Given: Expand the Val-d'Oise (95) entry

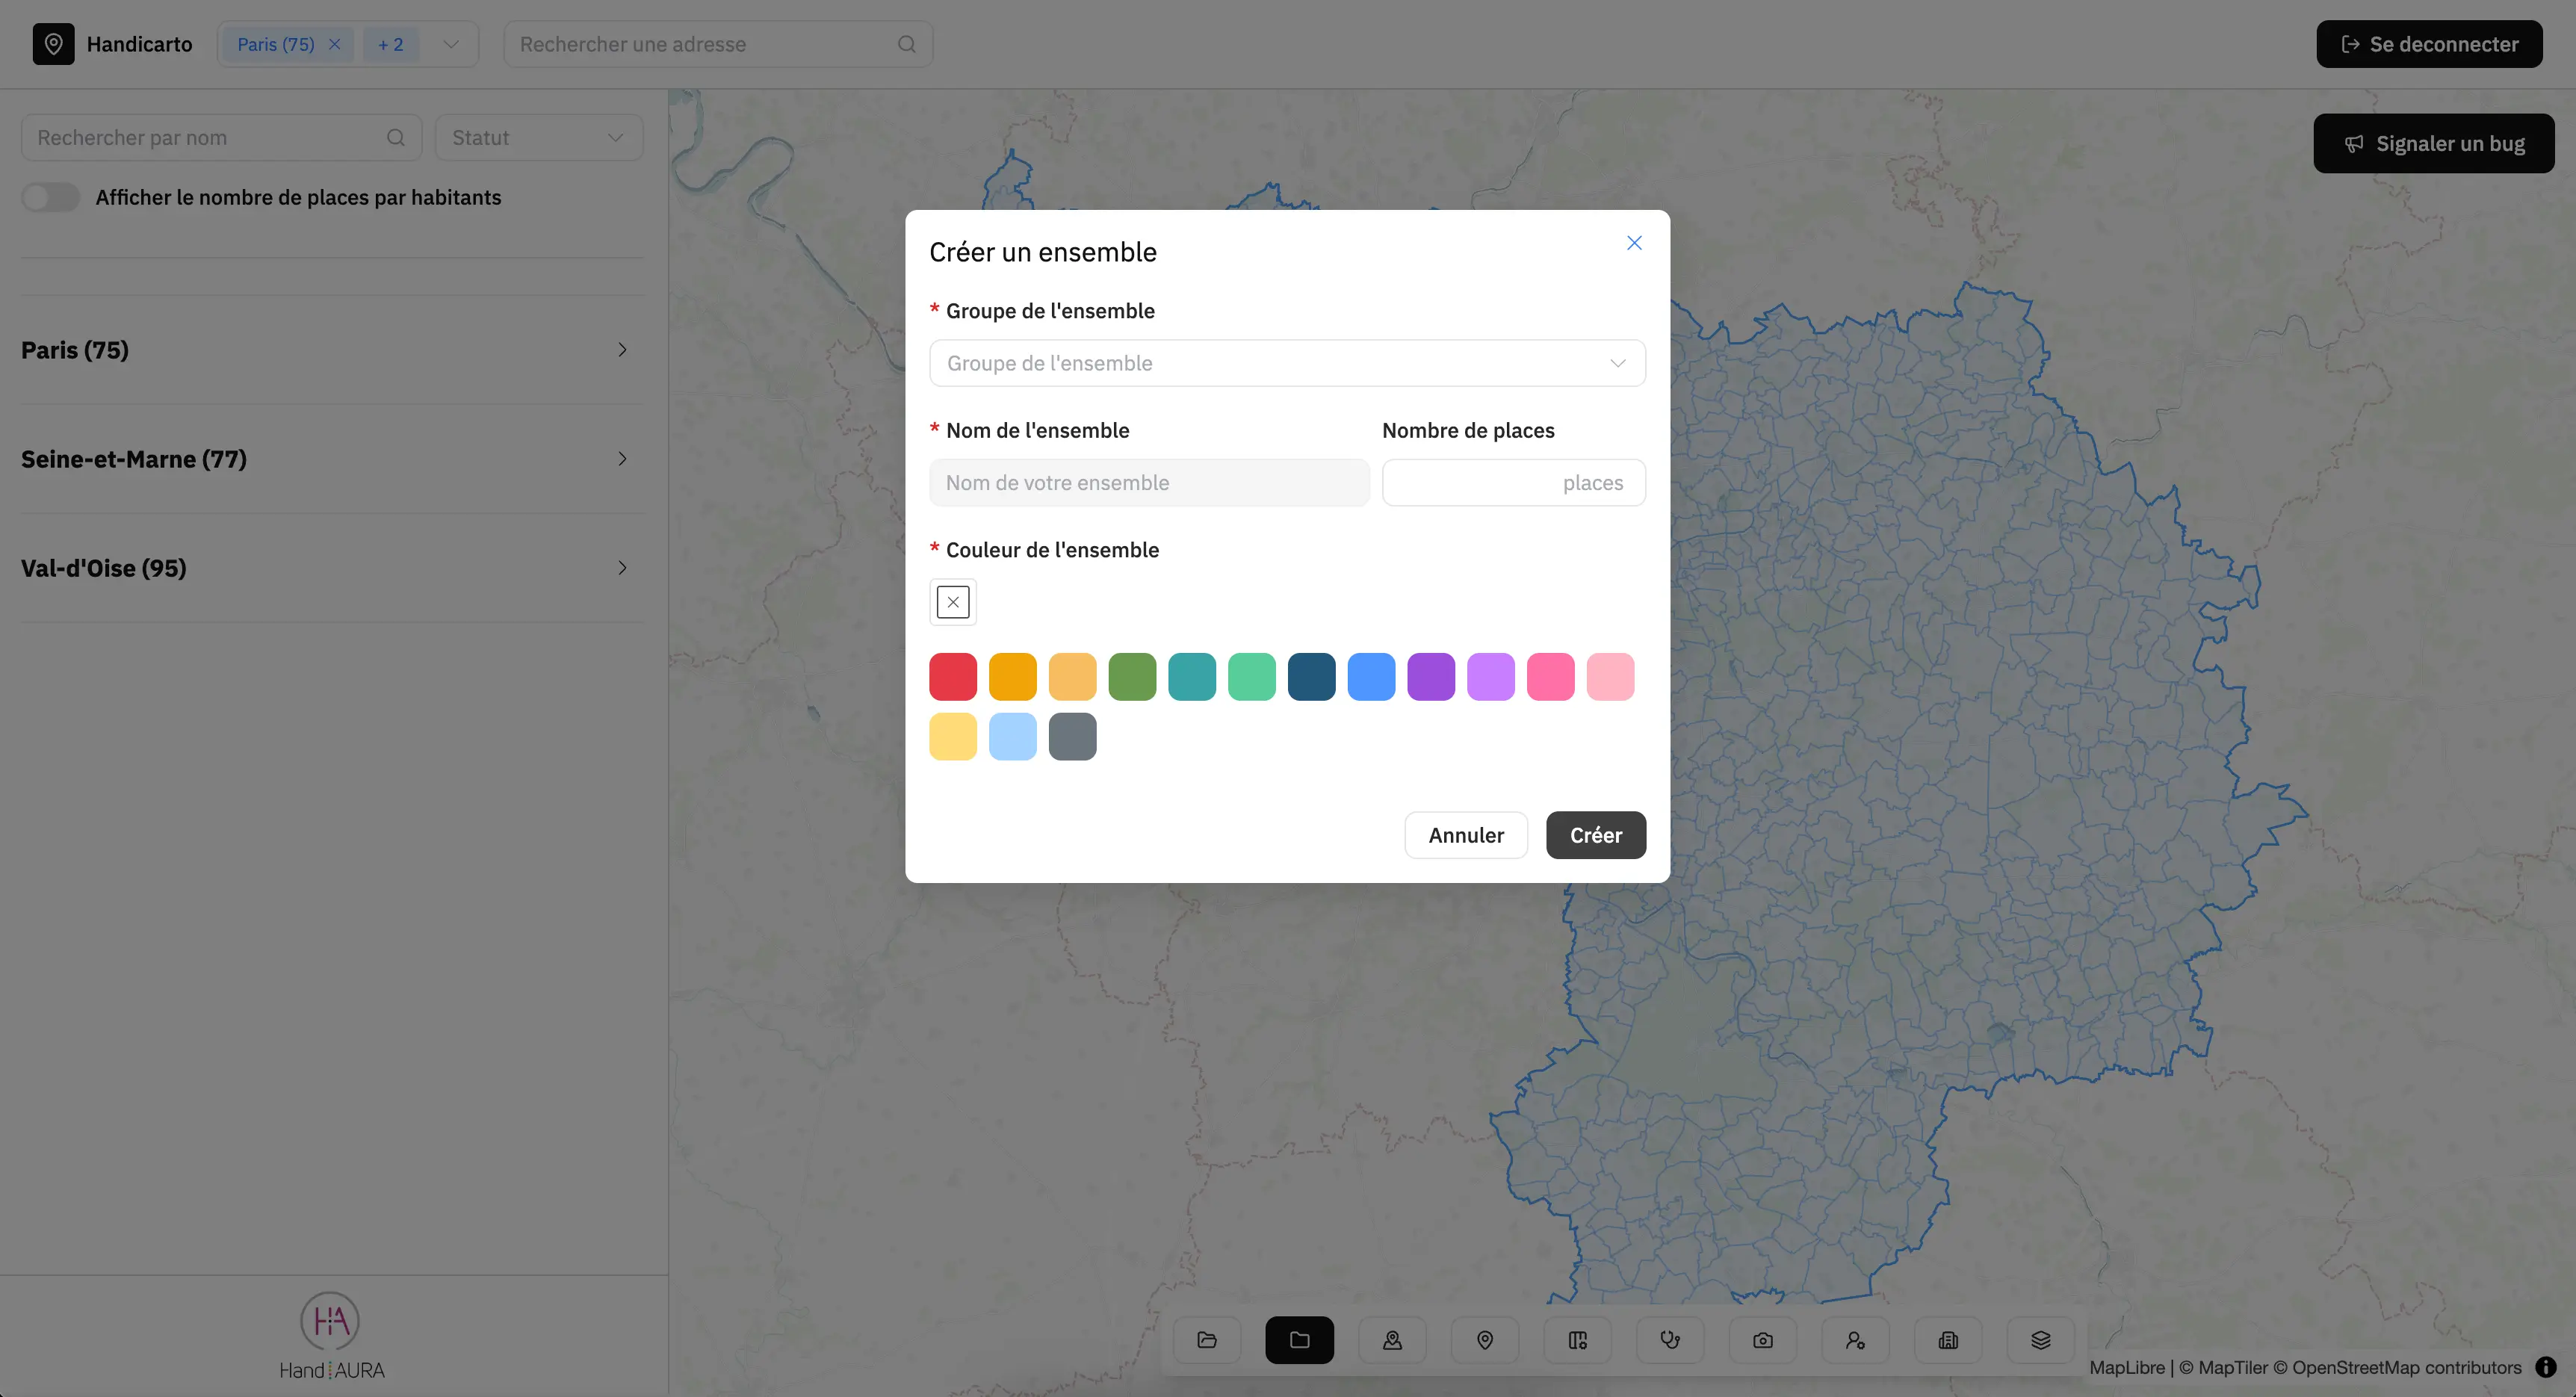Looking at the screenshot, I should (x=330, y=568).
